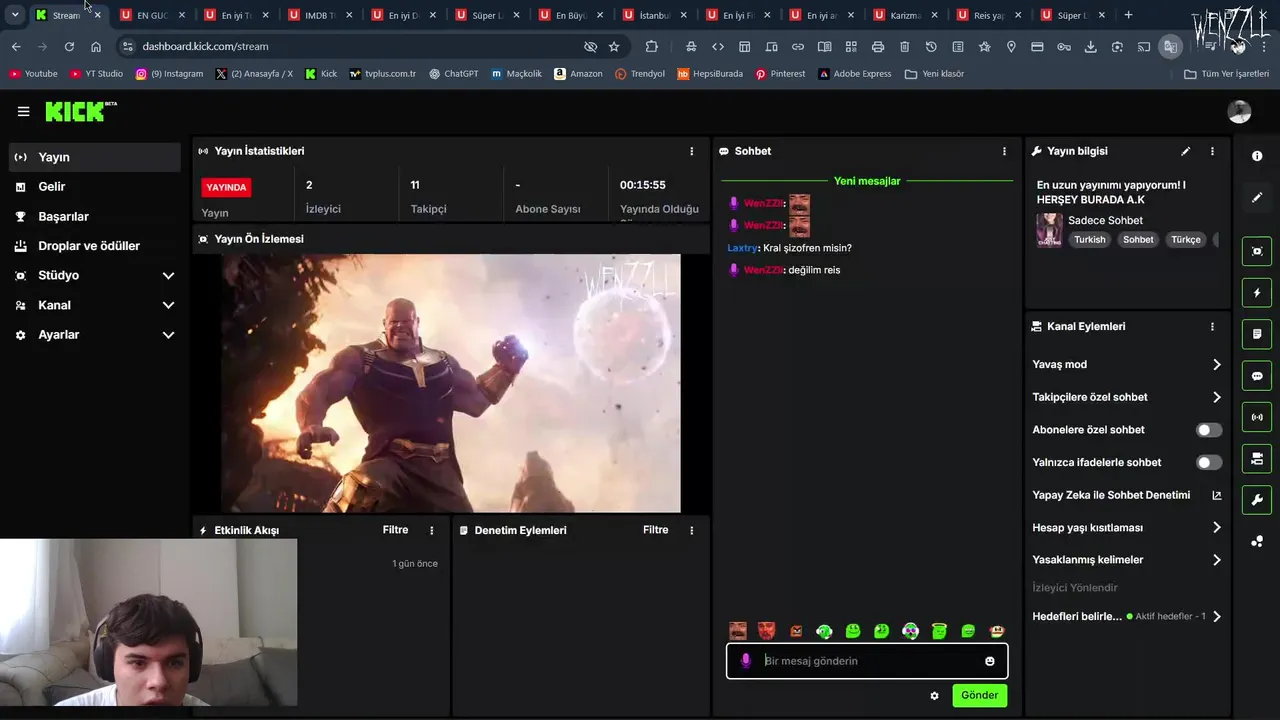Click the Chrome address bar URL

coord(205,46)
